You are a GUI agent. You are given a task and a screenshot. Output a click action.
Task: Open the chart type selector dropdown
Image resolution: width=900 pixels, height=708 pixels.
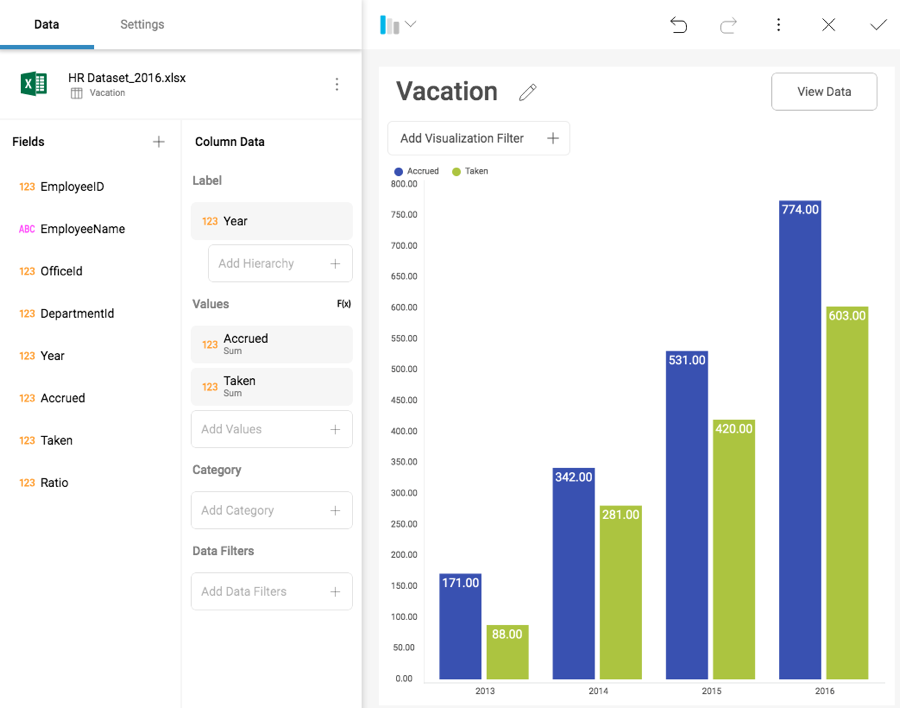(398, 25)
